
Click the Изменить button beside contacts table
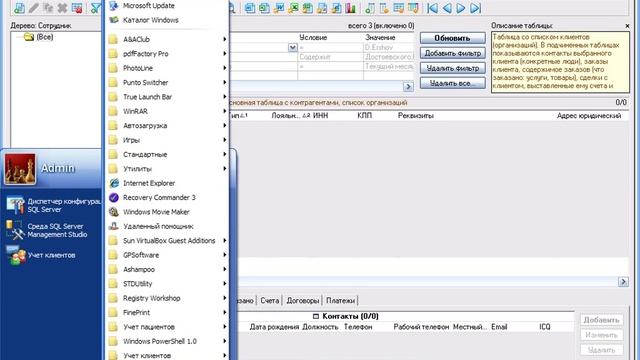coord(601,335)
